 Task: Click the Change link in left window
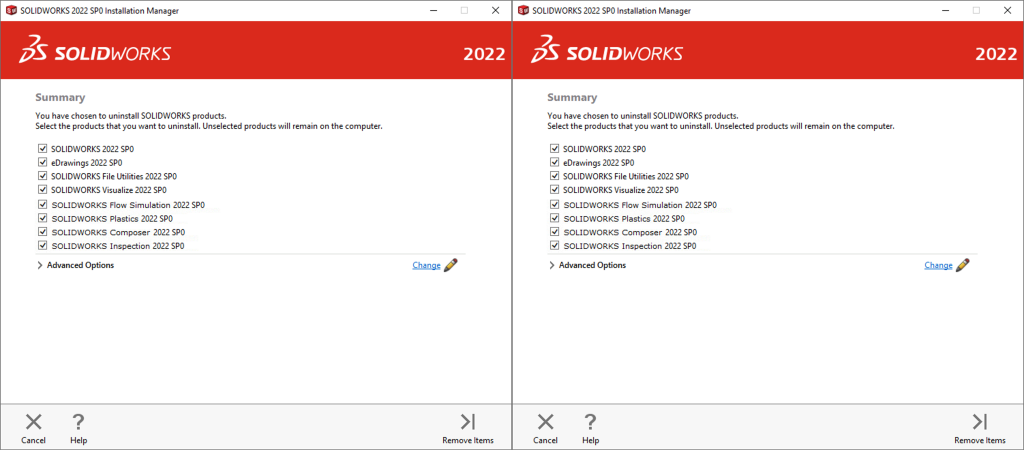click(x=426, y=265)
